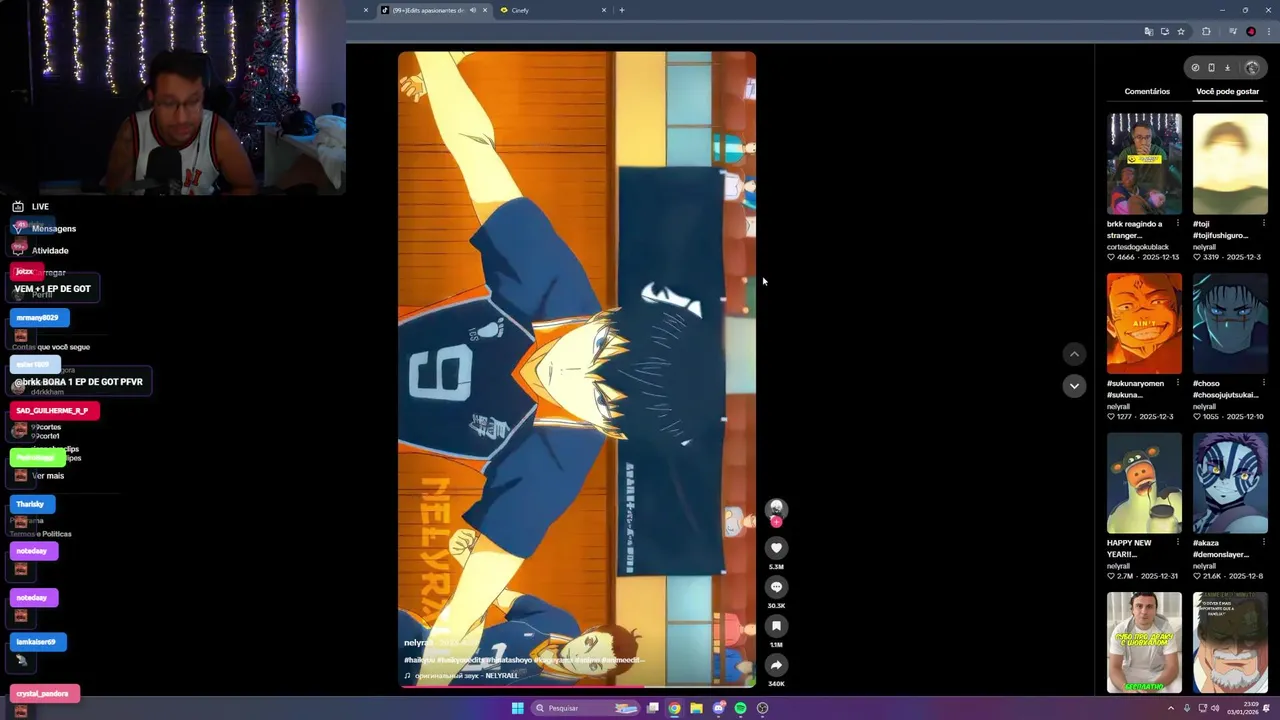The image size is (1280, 720).
Task: Open the HAPPY NEW YEAR video thumbnail
Action: 1144,483
